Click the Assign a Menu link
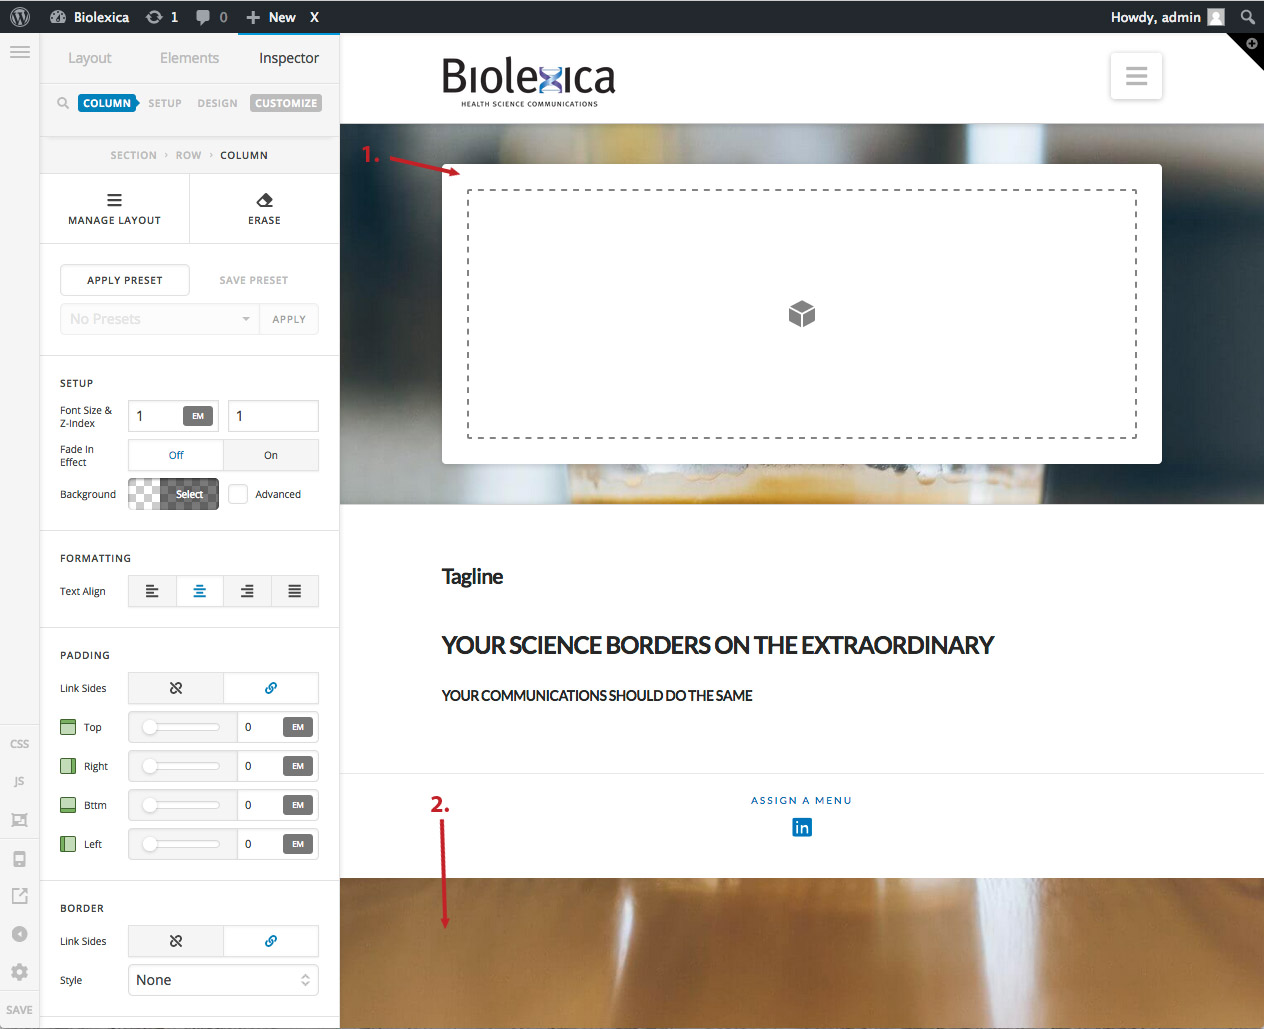The height and width of the screenshot is (1029, 1264). [x=801, y=800]
